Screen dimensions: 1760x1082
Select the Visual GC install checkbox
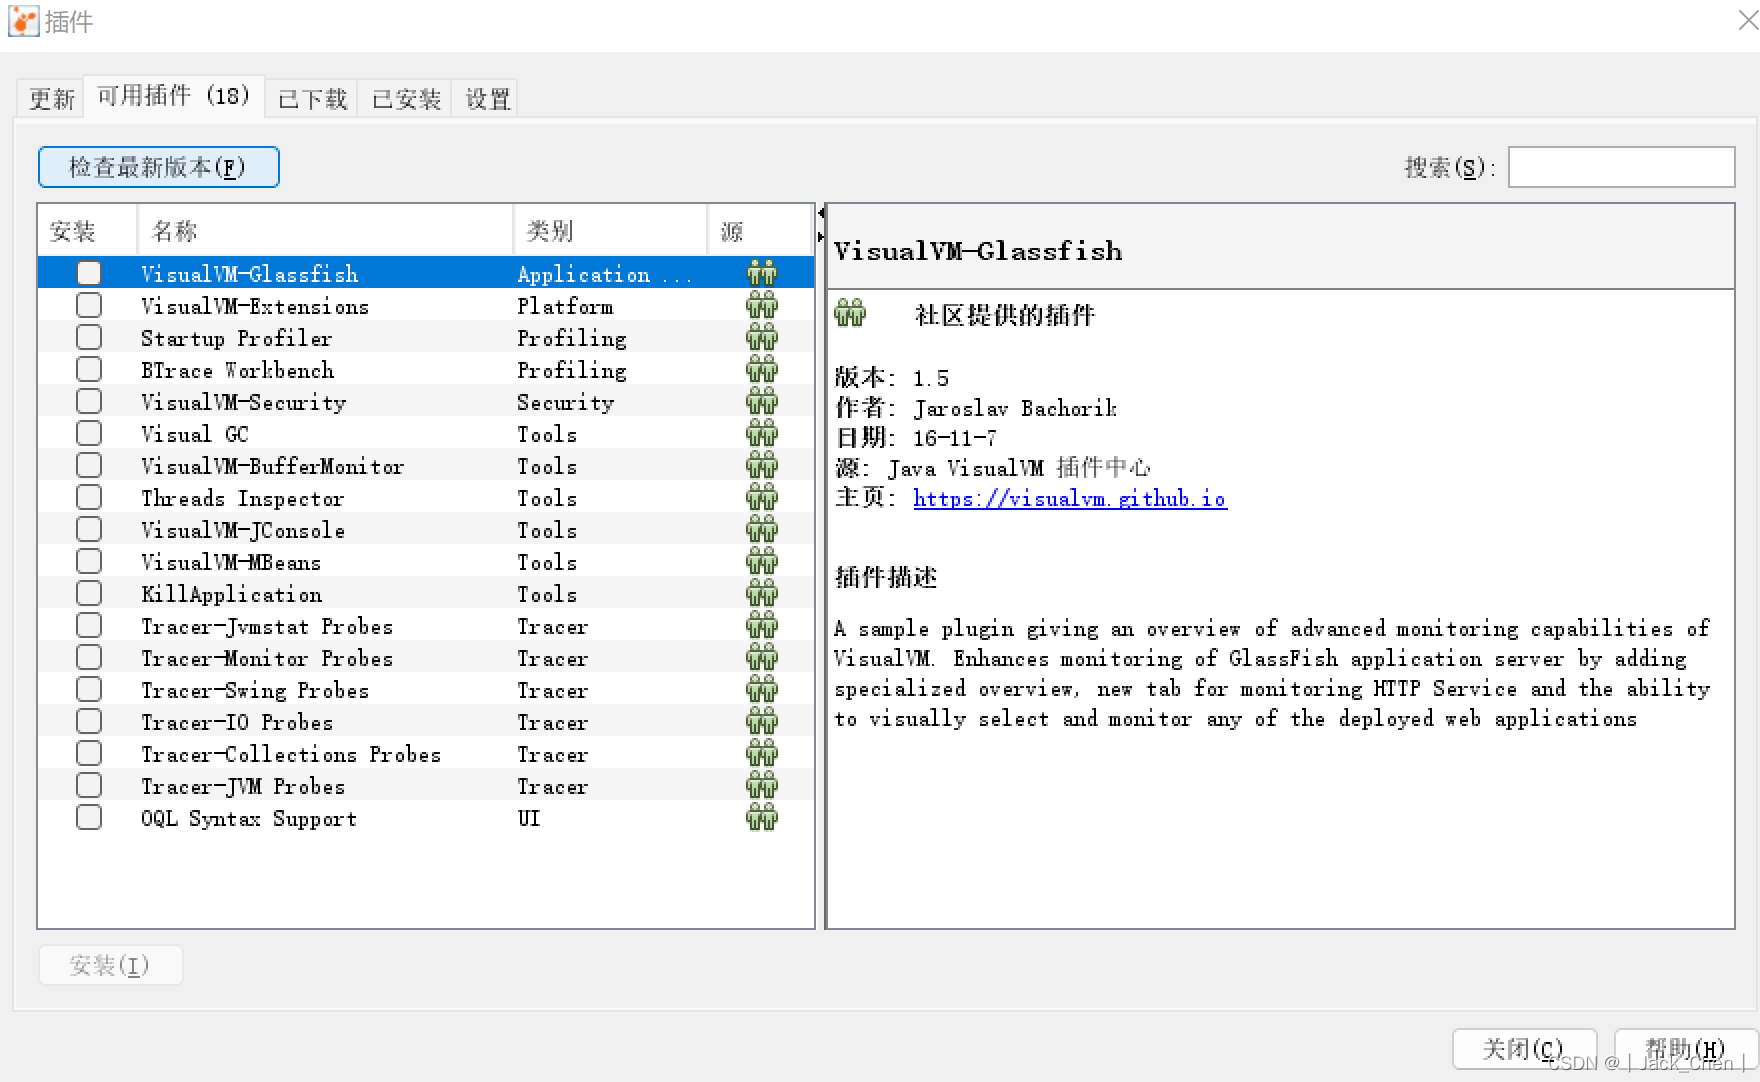tap(89, 433)
